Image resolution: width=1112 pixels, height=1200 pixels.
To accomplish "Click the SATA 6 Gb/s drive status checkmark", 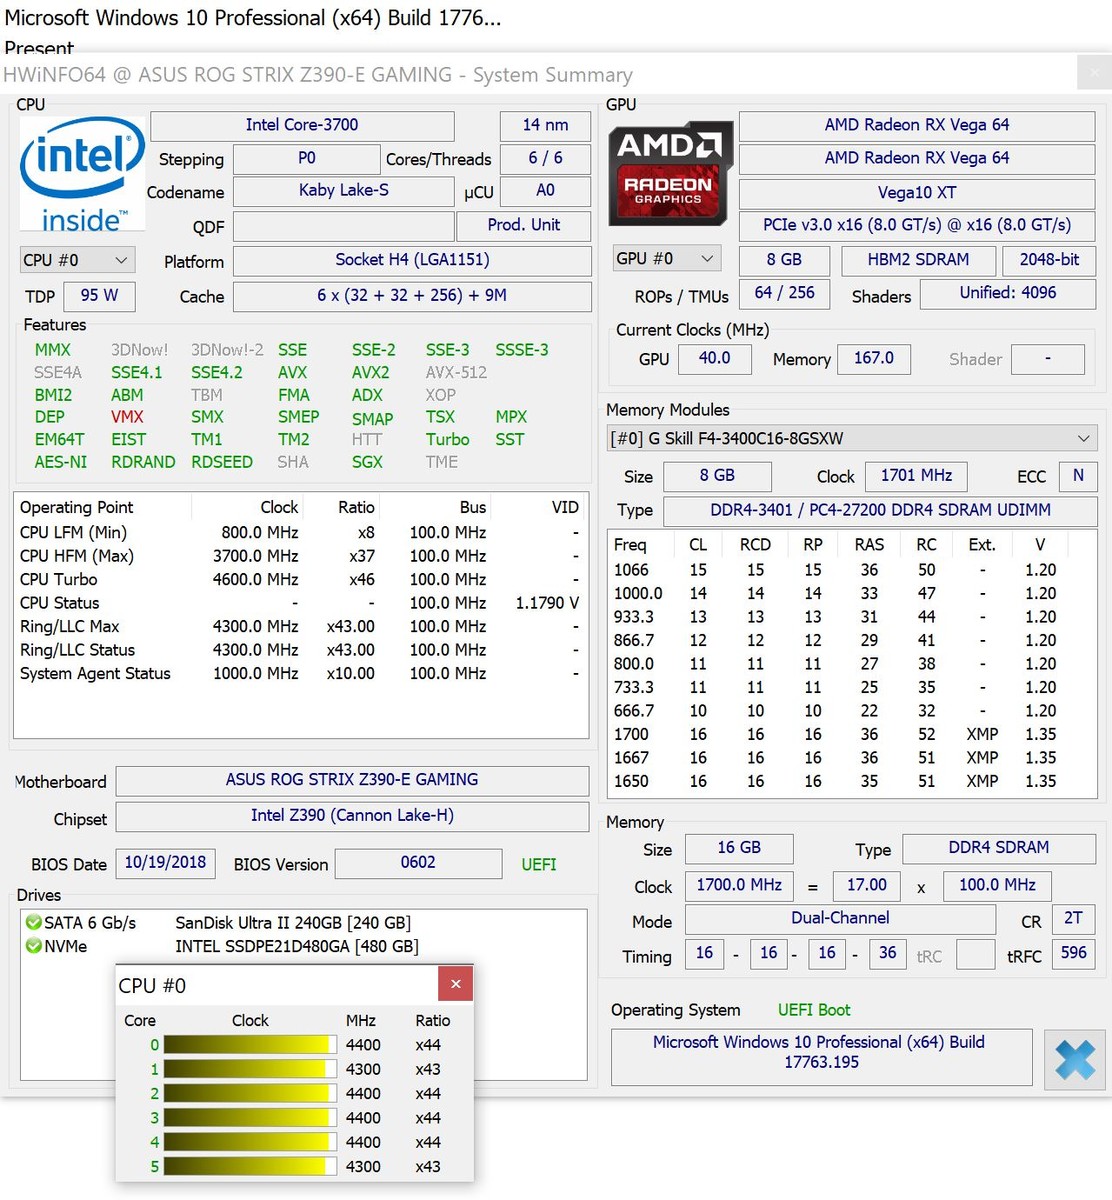I will [34, 922].
